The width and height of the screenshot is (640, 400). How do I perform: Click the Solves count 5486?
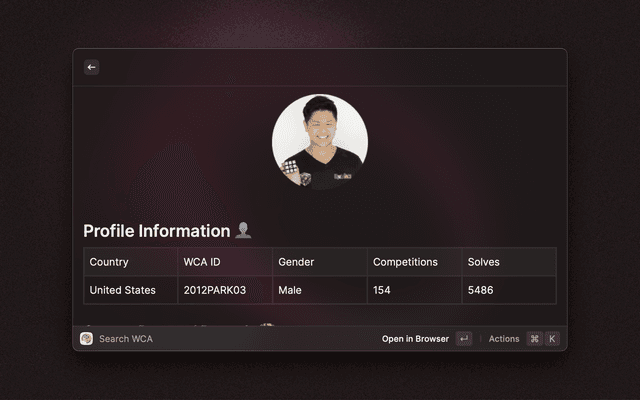tap(482, 290)
